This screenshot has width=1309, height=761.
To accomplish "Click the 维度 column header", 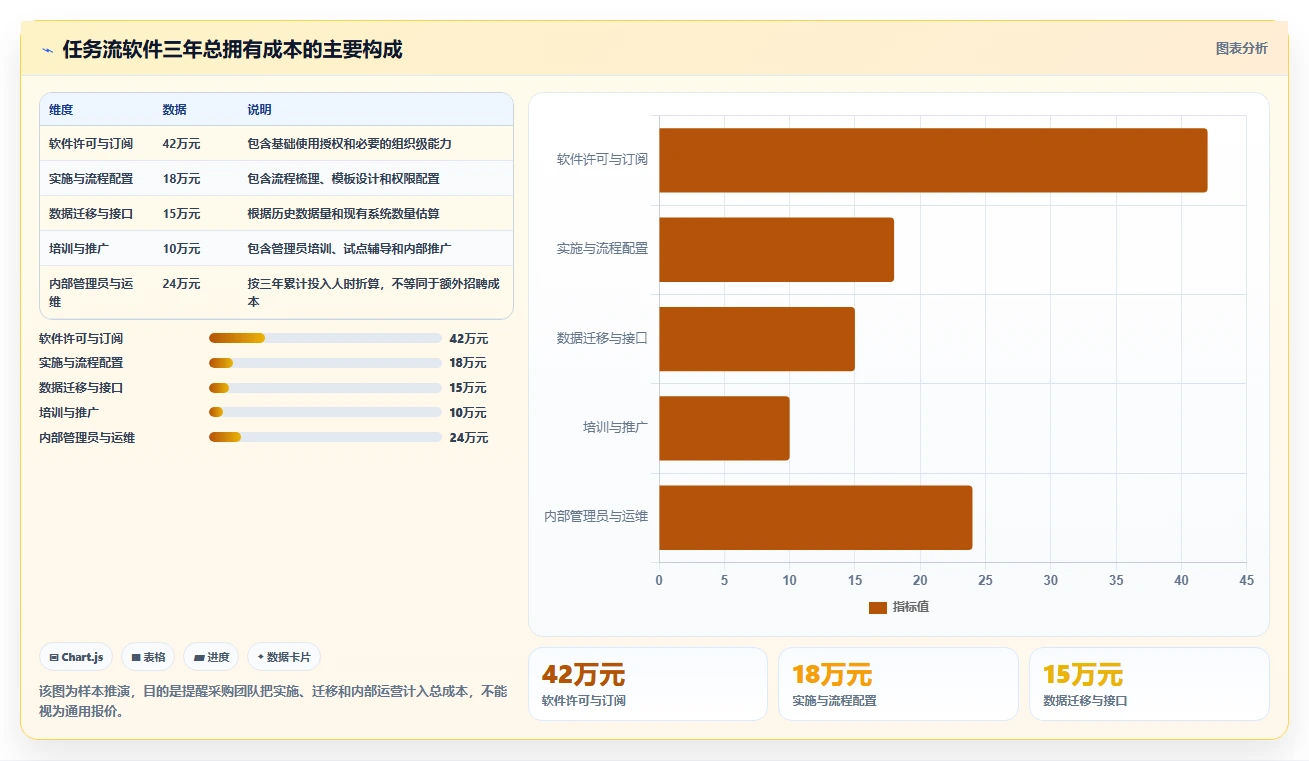I will point(61,110).
